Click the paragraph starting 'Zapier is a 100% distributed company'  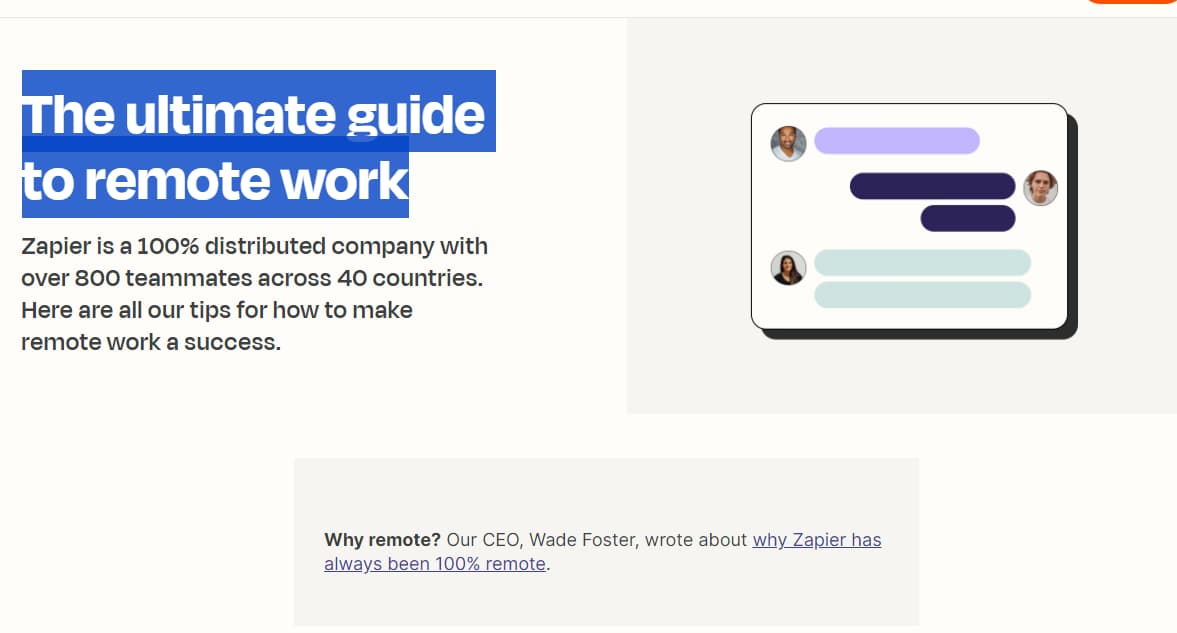click(254, 294)
